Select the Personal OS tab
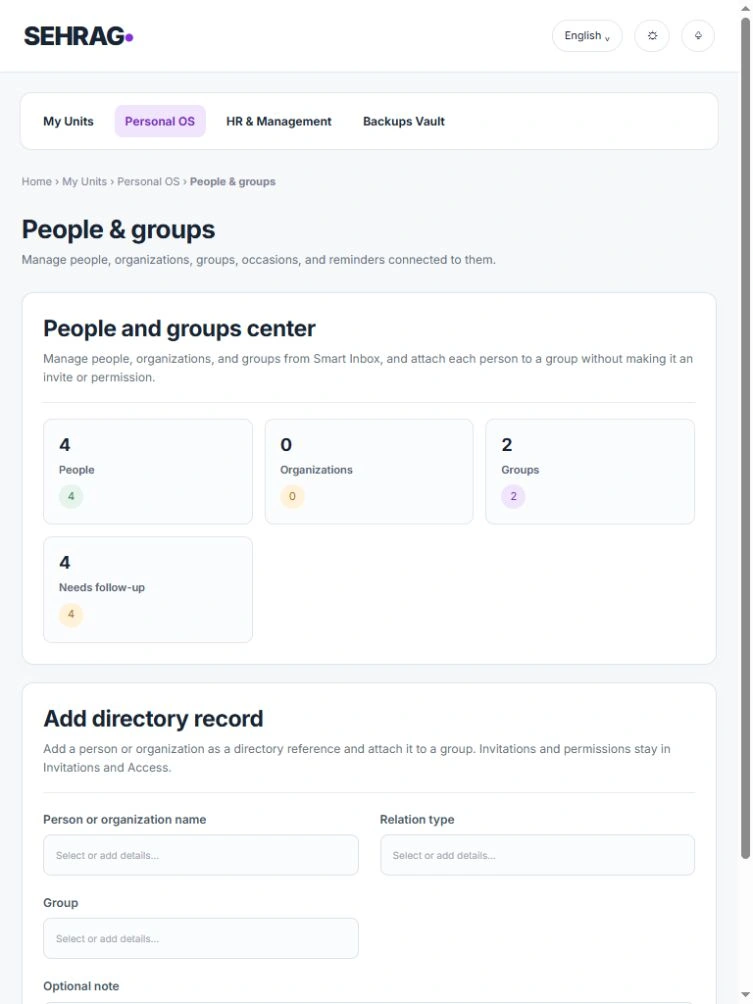Screen dimensions: 753x1004 [x=160, y=121]
